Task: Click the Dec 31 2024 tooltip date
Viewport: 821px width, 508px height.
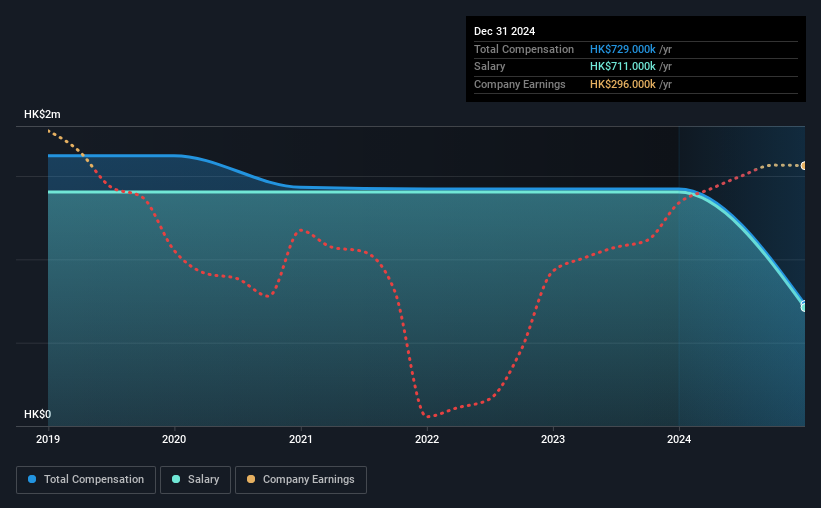Action: coord(504,31)
